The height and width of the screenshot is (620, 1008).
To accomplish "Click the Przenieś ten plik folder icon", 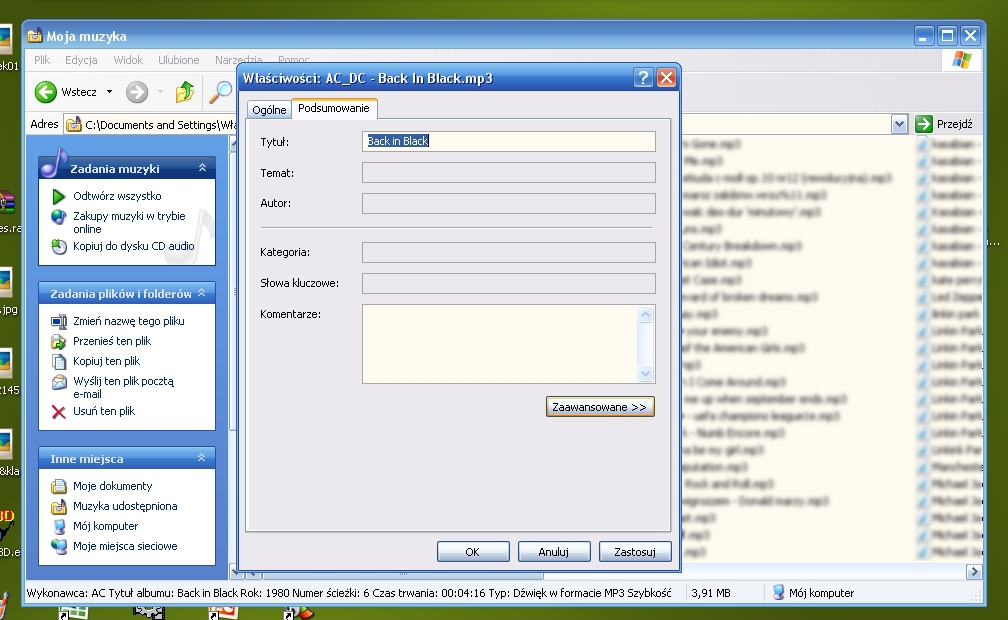I will click(58, 341).
